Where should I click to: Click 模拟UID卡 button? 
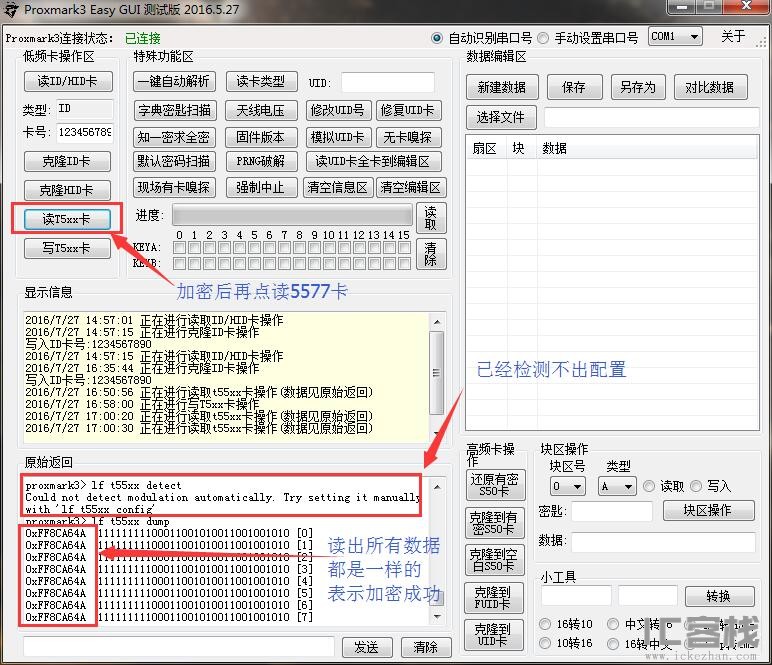point(338,137)
